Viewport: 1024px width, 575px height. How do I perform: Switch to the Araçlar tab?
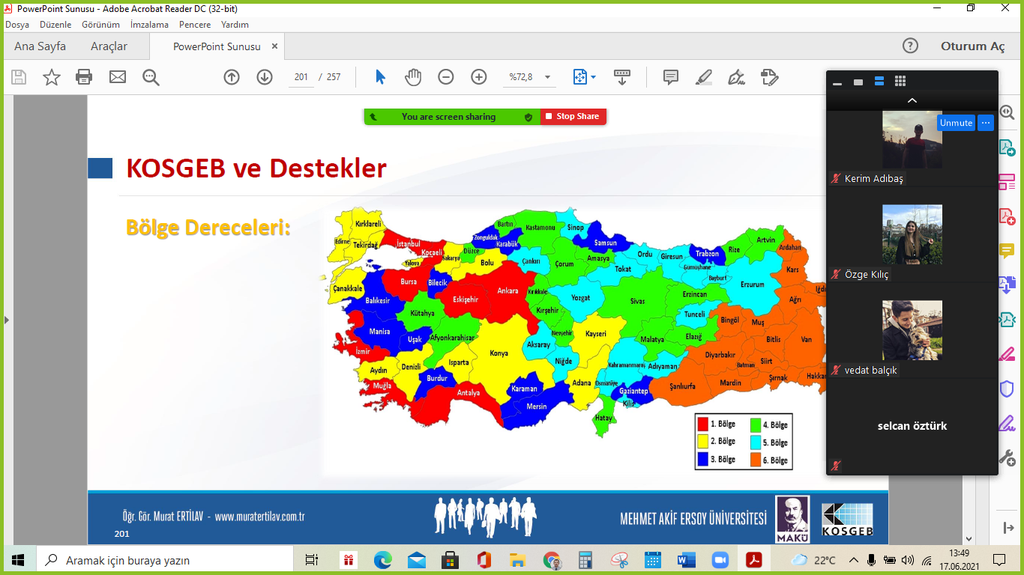[x=109, y=46]
